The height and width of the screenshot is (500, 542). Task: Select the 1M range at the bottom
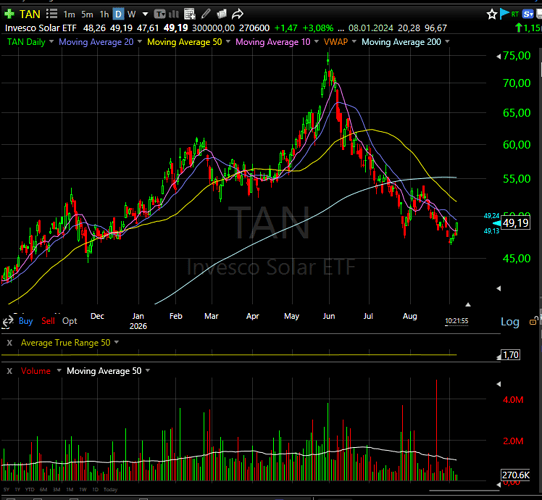(70, 490)
